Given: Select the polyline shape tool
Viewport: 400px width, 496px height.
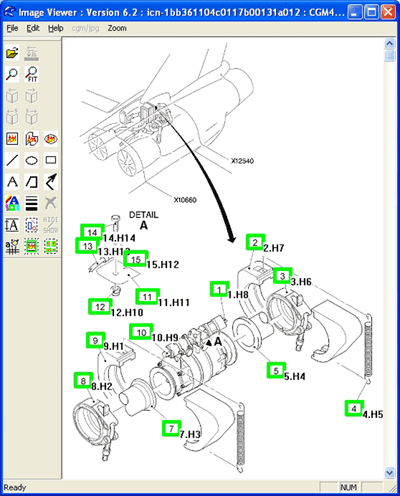Looking at the screenshot, I should 32,182.
